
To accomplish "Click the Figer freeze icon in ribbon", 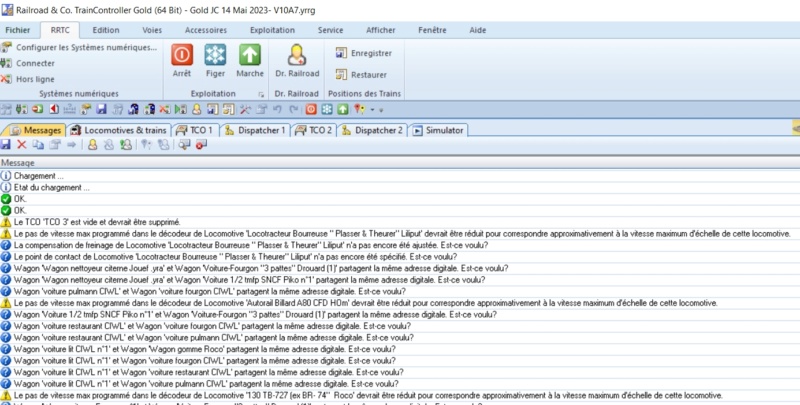I will pos(215,61).
